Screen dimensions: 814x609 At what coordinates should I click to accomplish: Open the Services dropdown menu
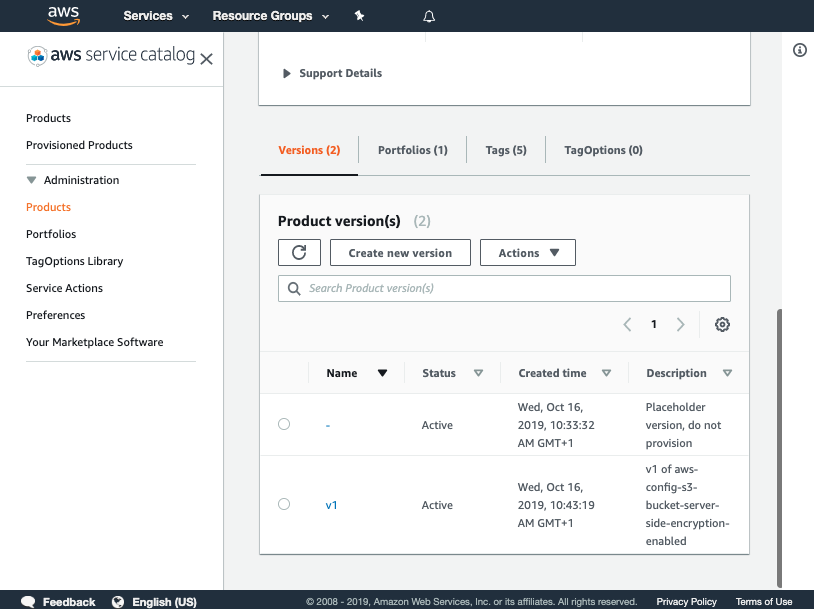pyautogui.click(x=156, y=16)
